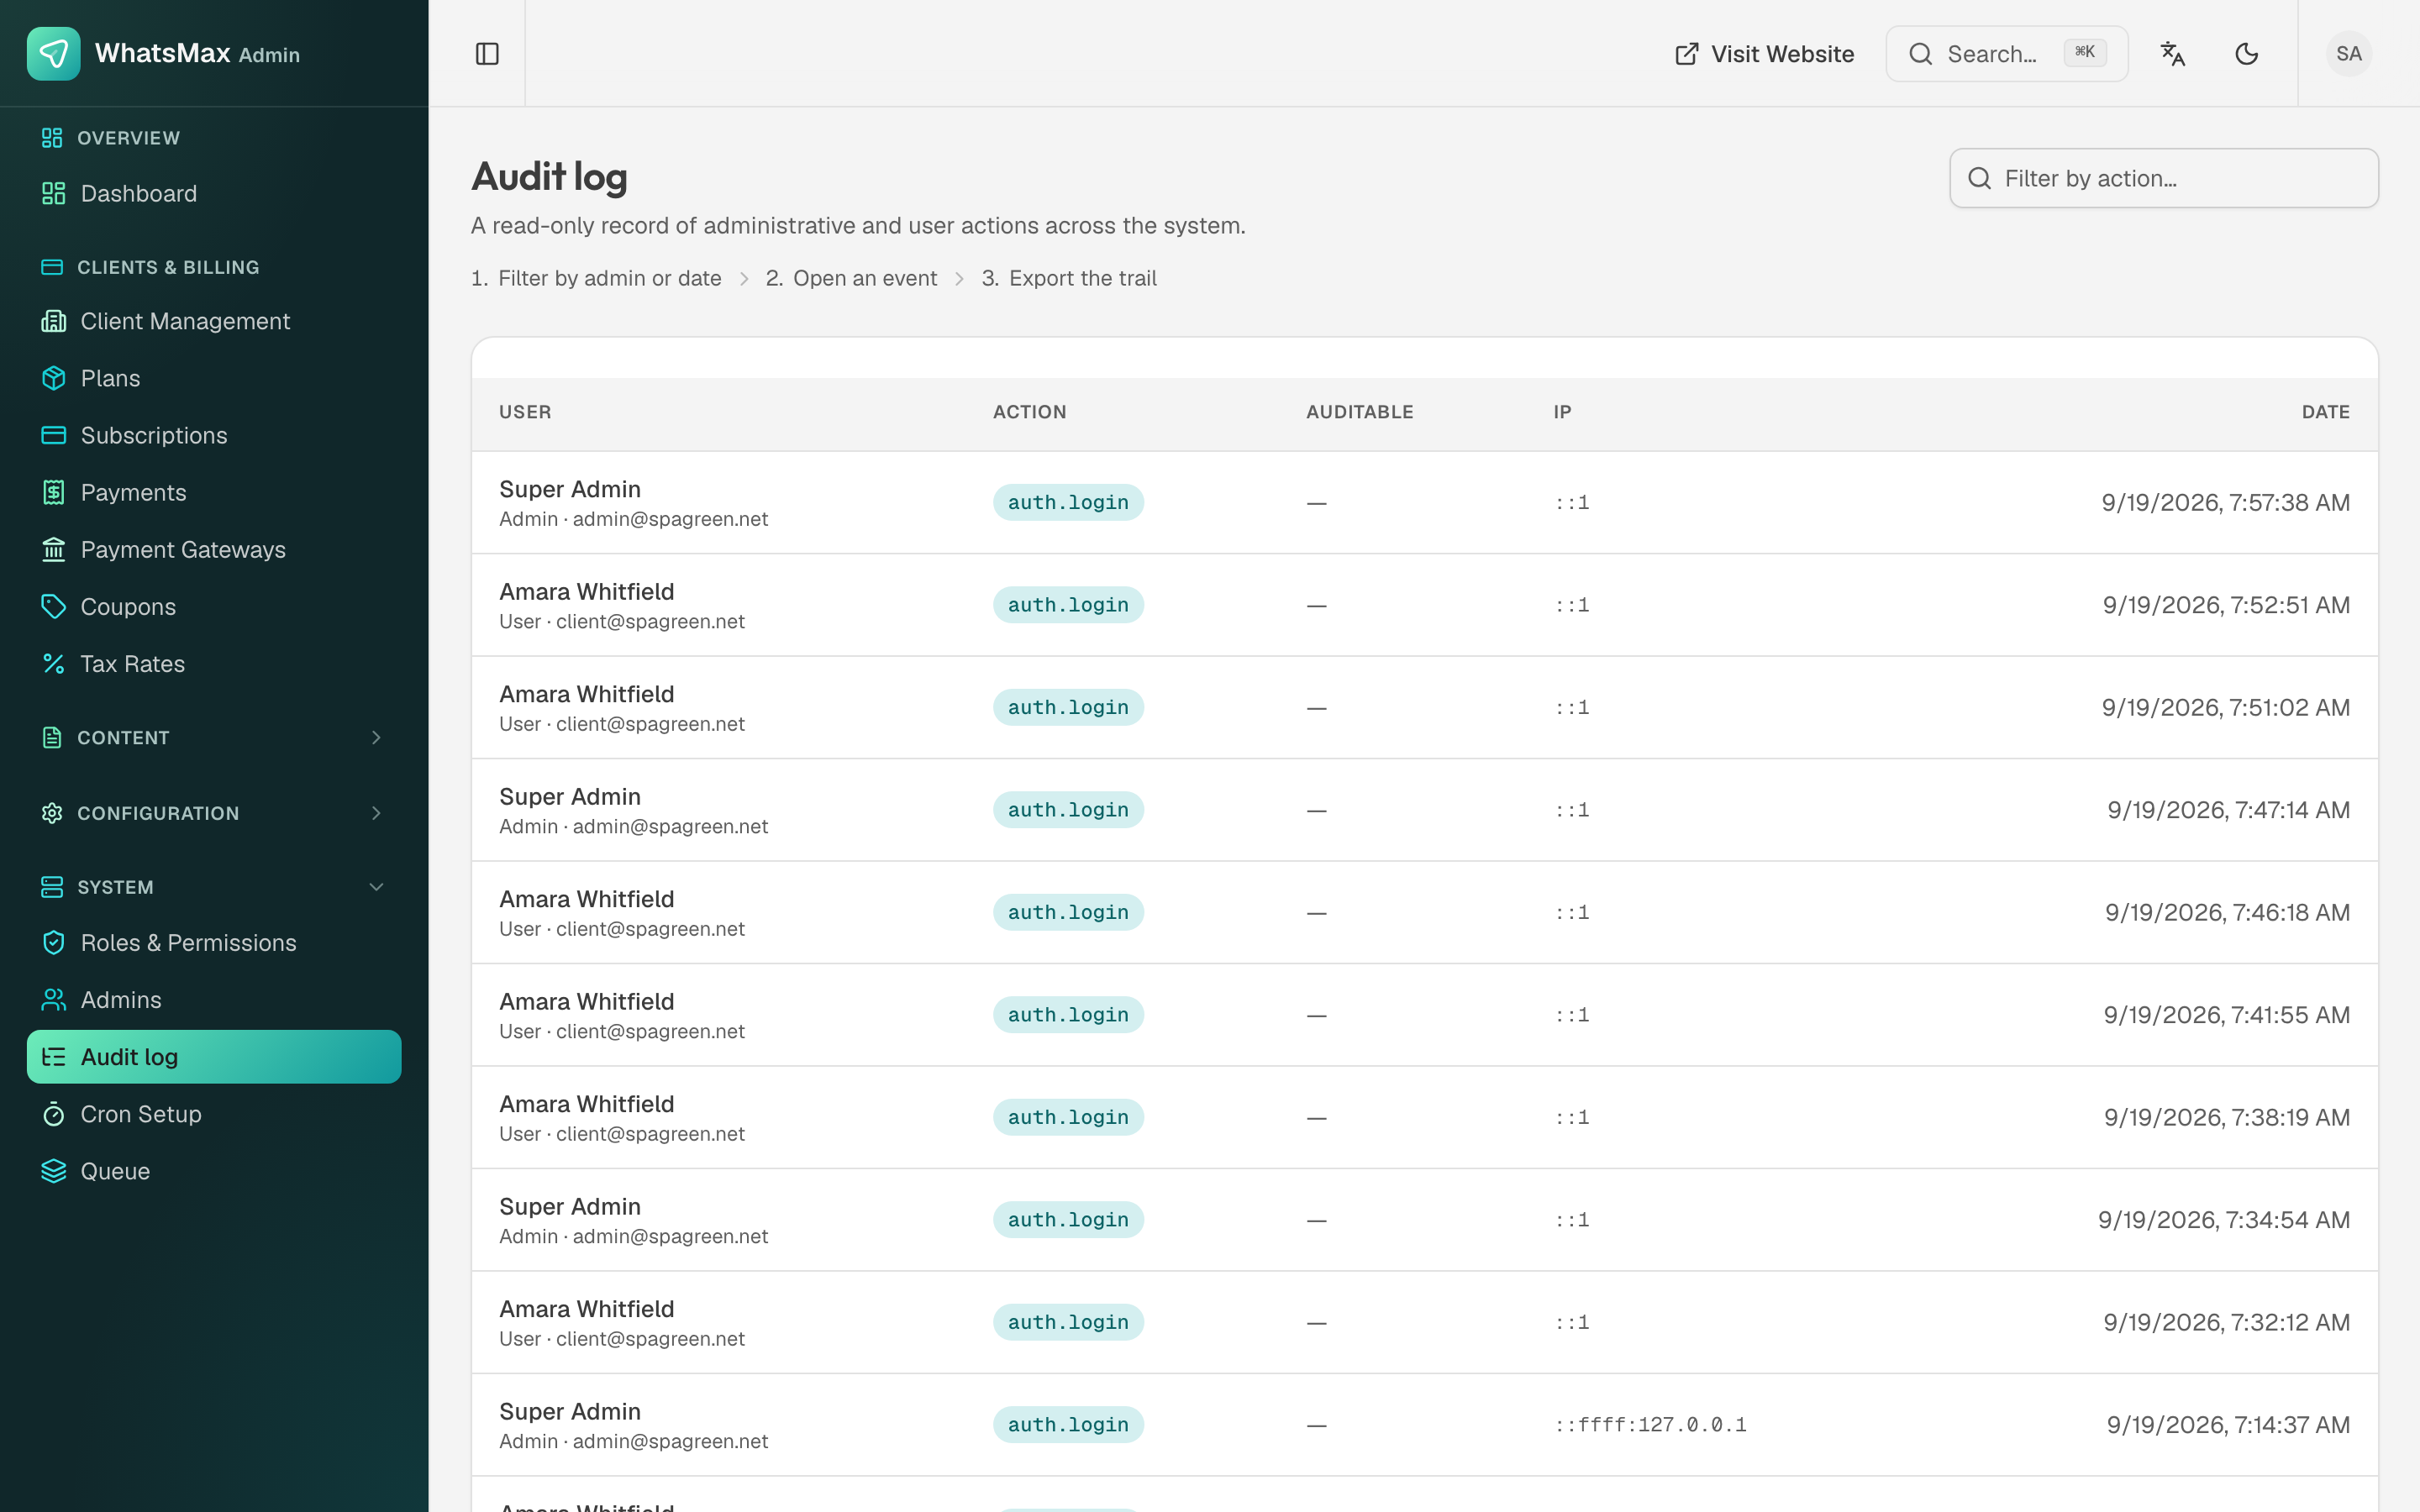
Task: Click the Clients & Billing section header
Action: click(x=168, y=267)
